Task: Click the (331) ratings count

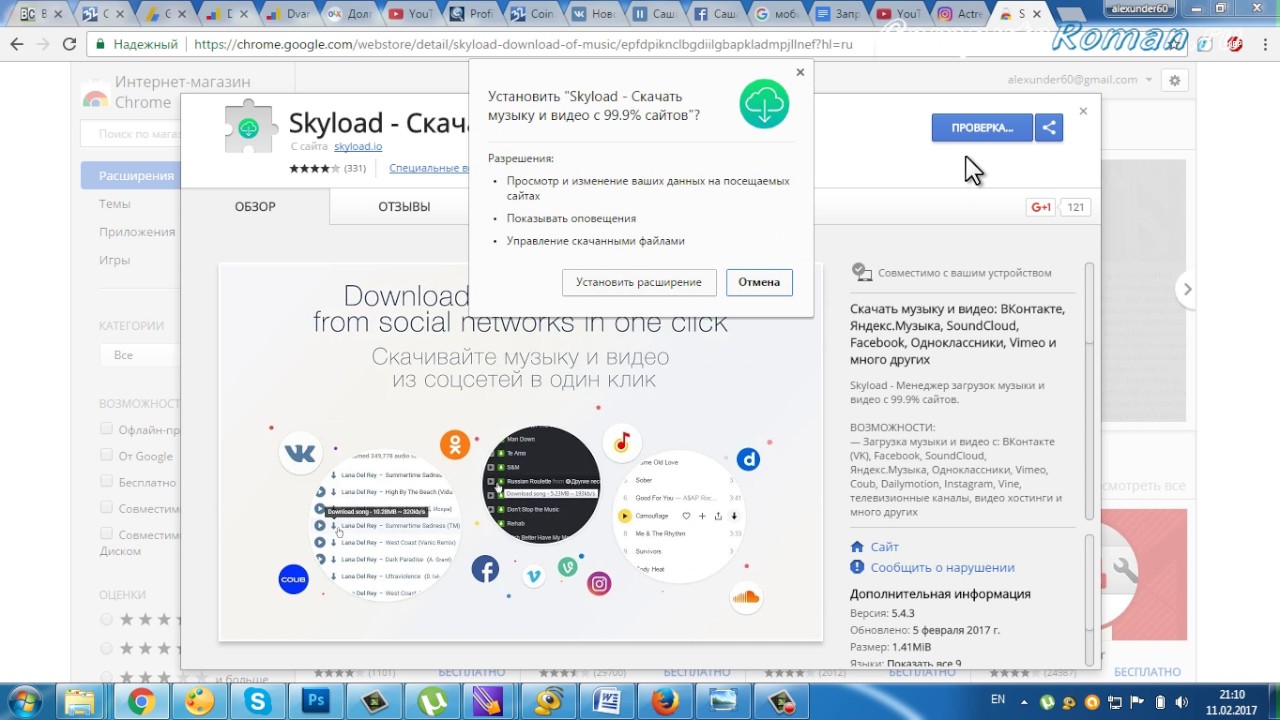Action: pyautogui.click(x=355, y=168)
